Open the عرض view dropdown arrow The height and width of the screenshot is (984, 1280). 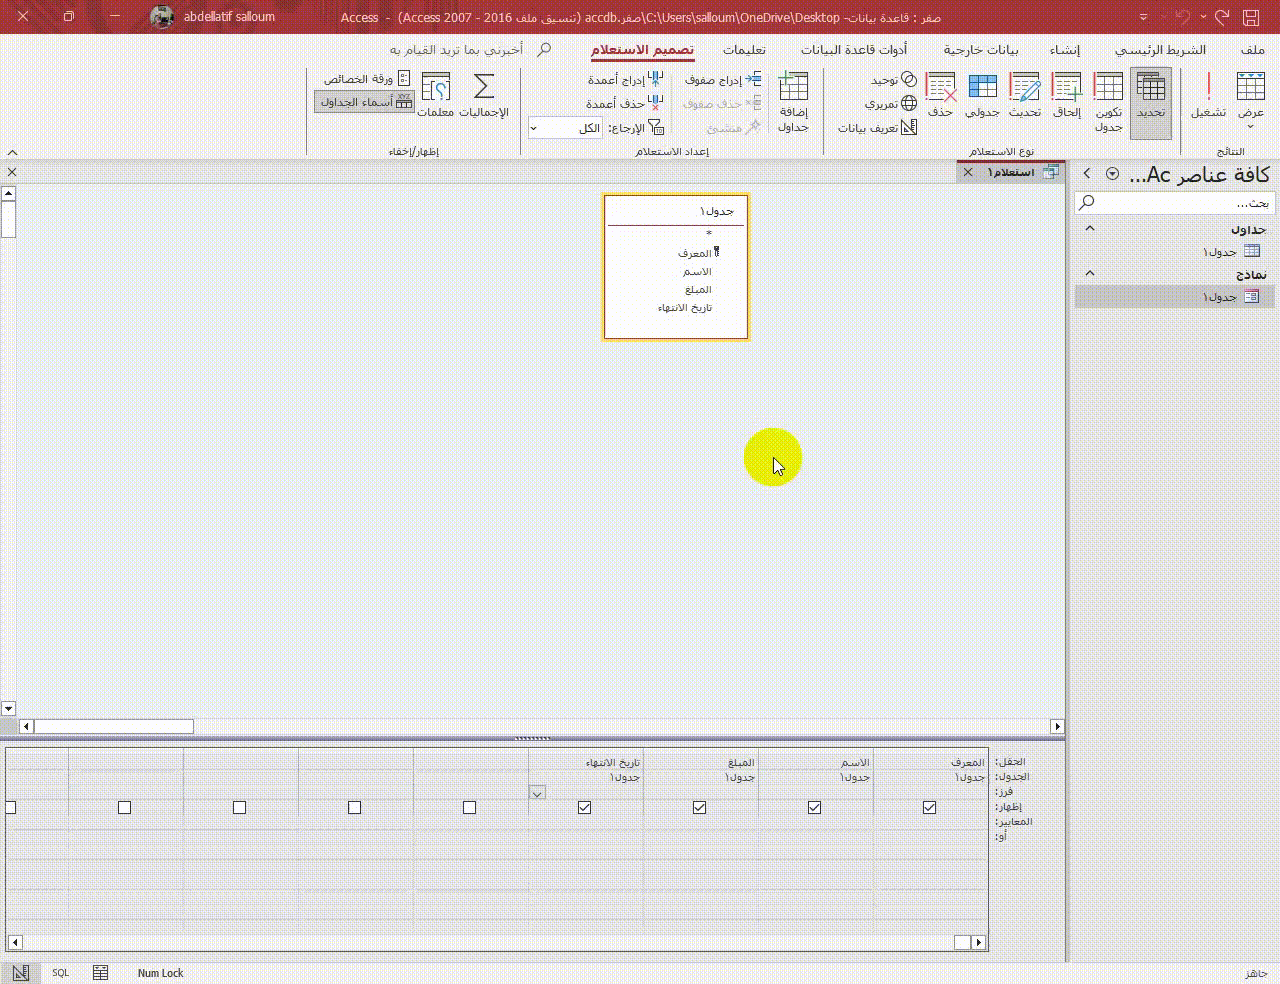pyautogui.click(x=1250, y=127)
